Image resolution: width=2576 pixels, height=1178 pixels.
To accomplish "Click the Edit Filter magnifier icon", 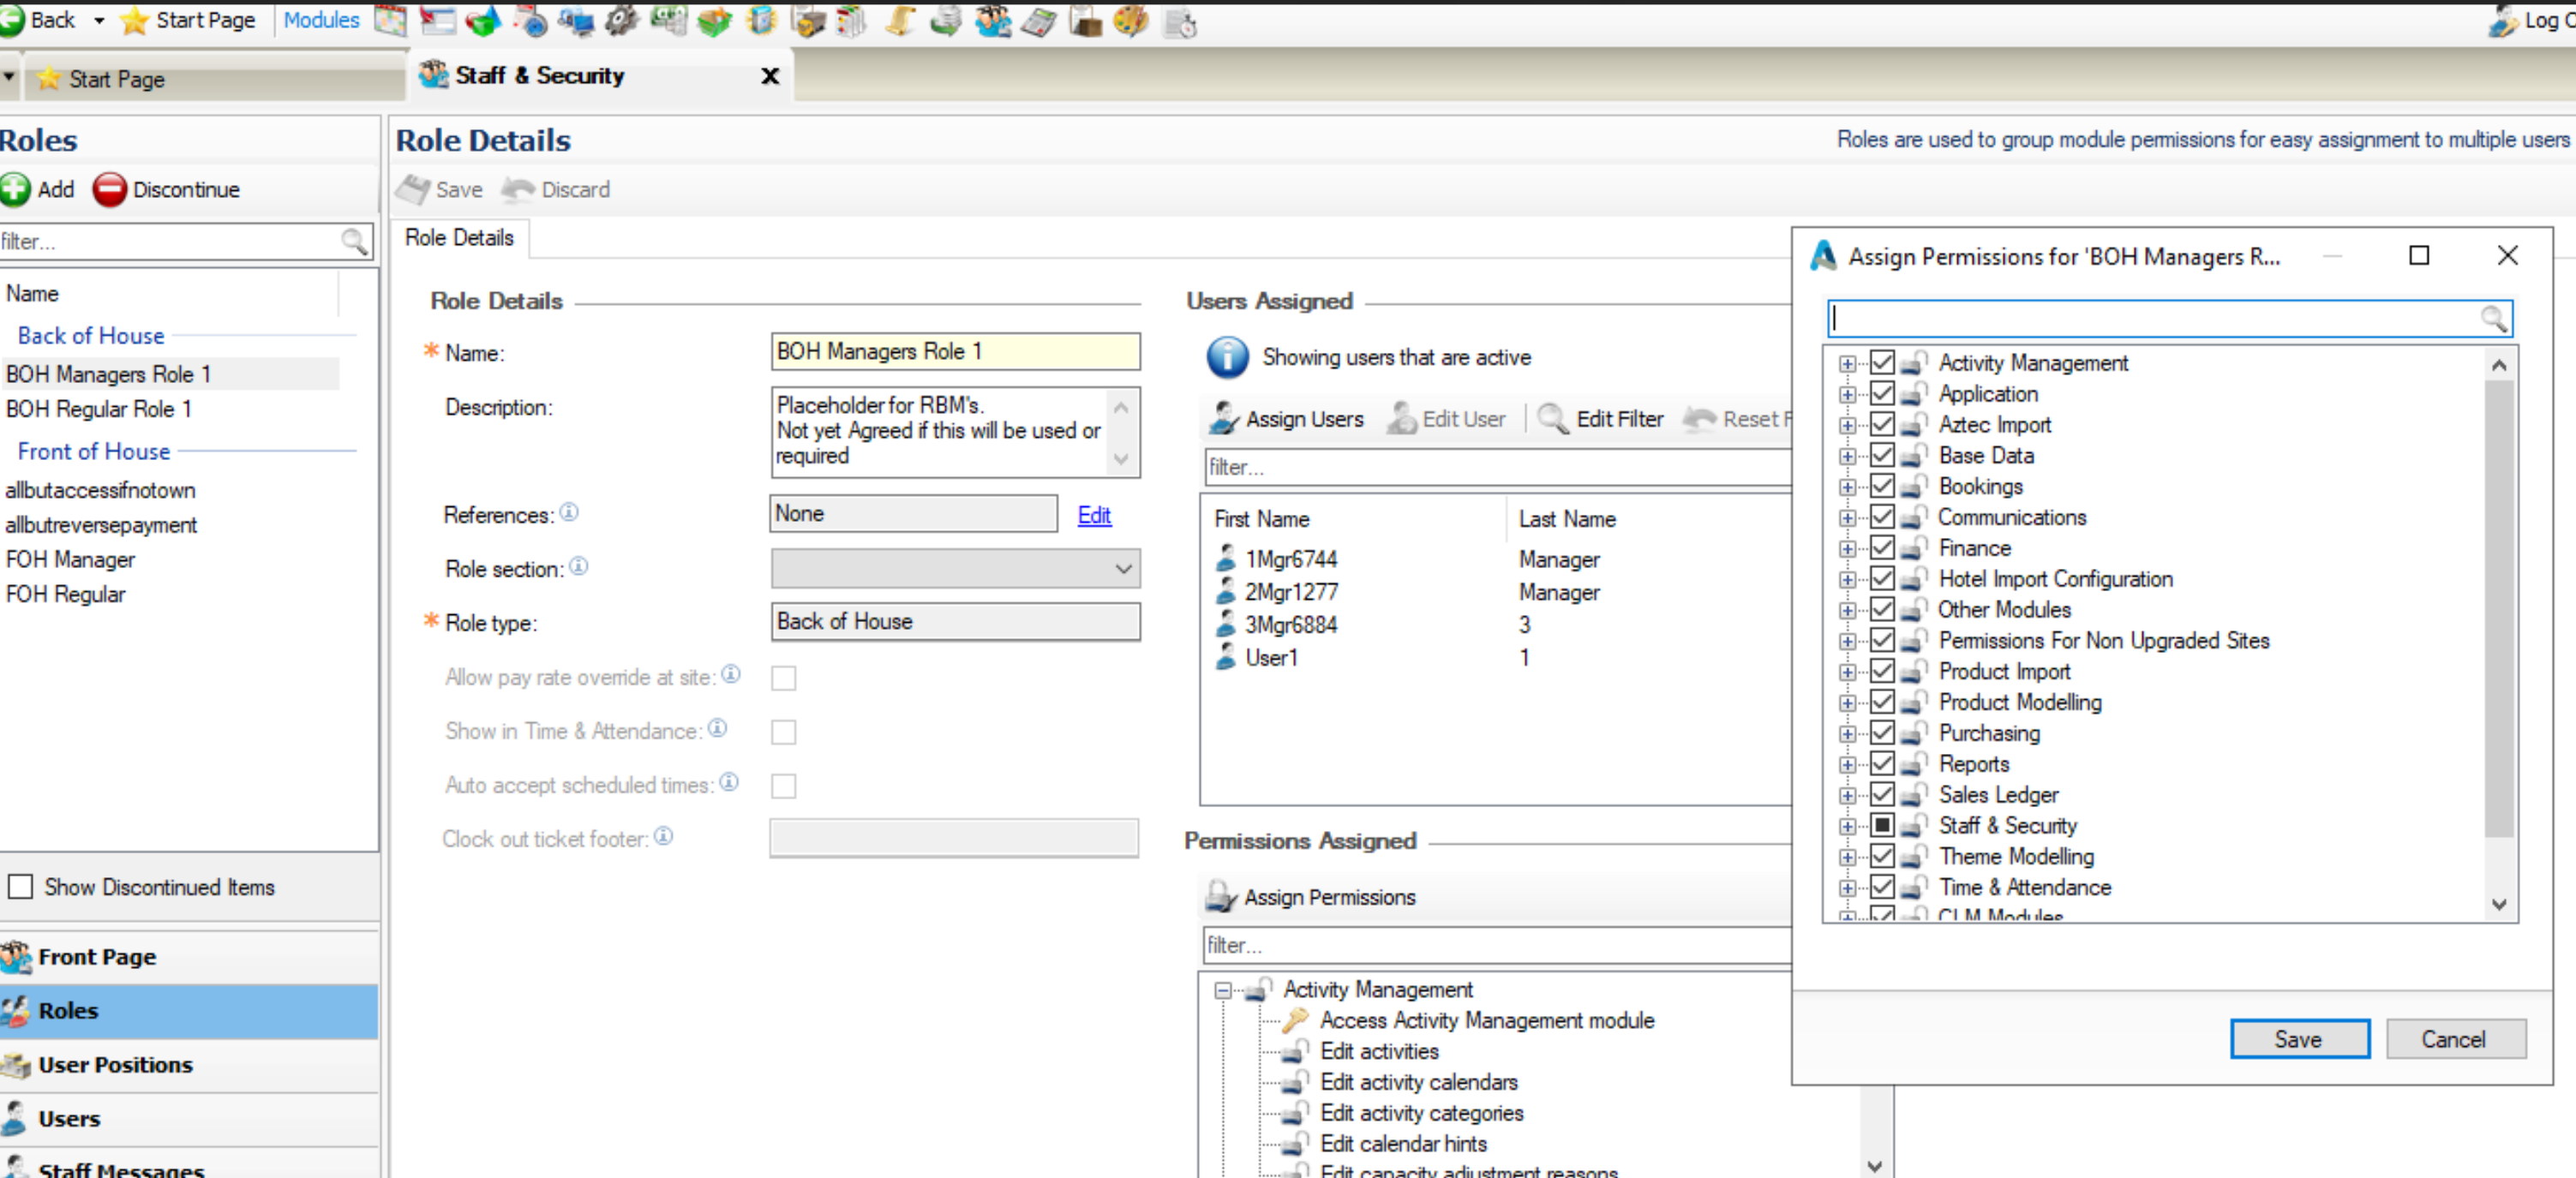I will coord(1553,418).
